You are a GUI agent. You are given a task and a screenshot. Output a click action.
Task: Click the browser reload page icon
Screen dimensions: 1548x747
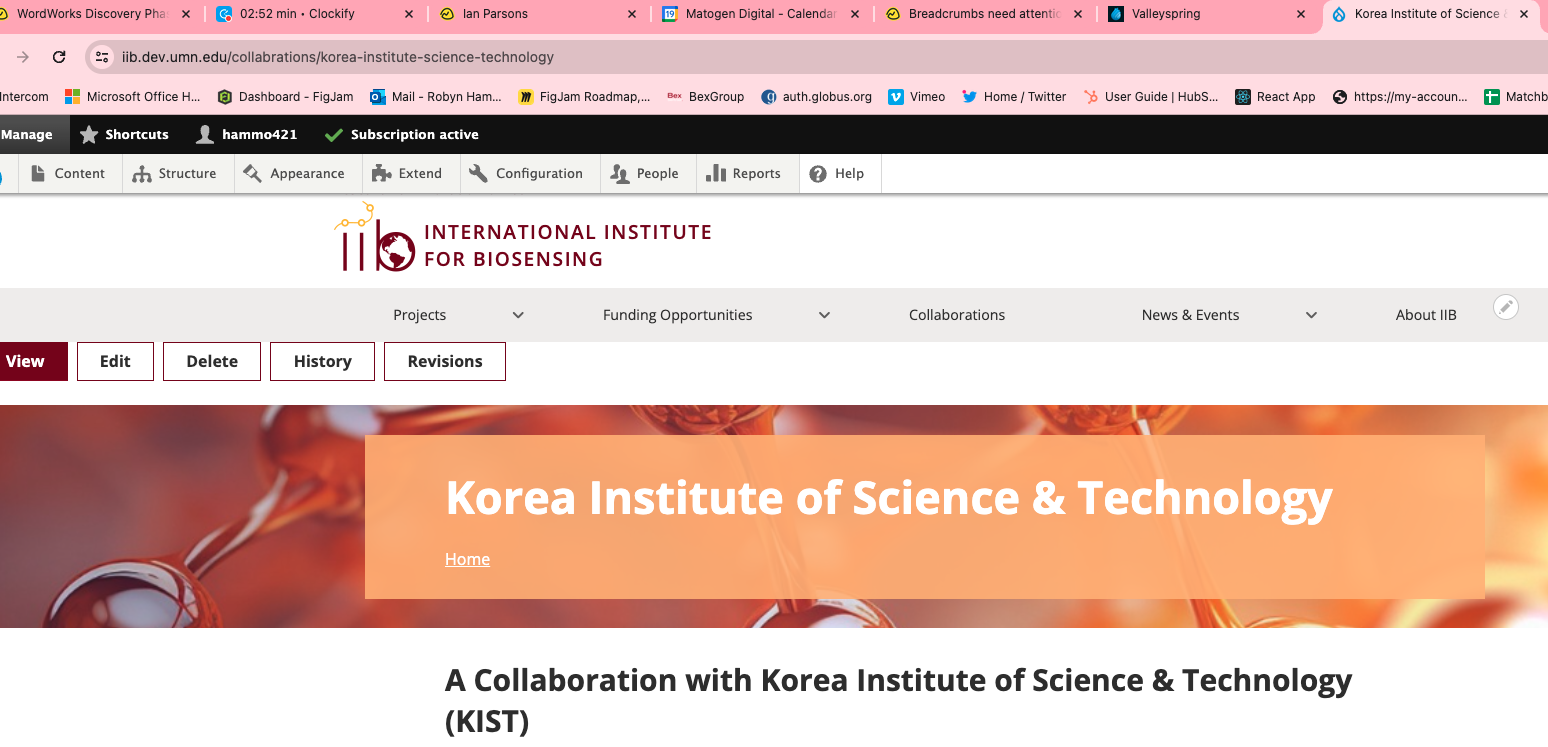(x=59, y=57)
